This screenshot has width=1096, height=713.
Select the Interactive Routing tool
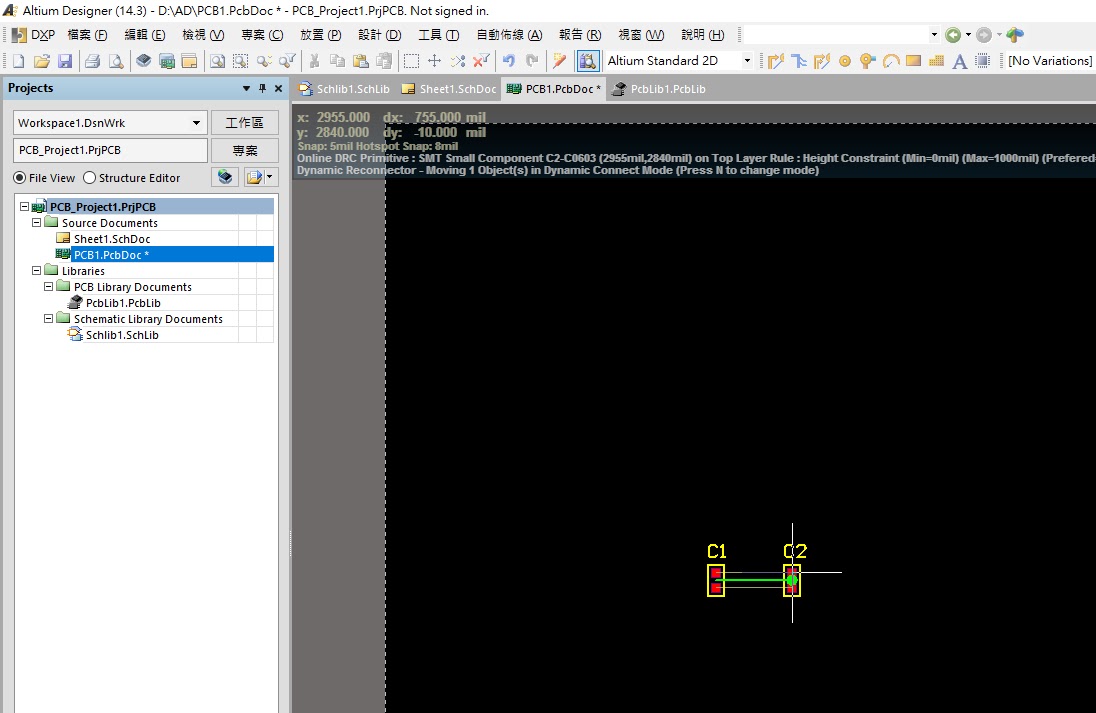tap(775, 61)
